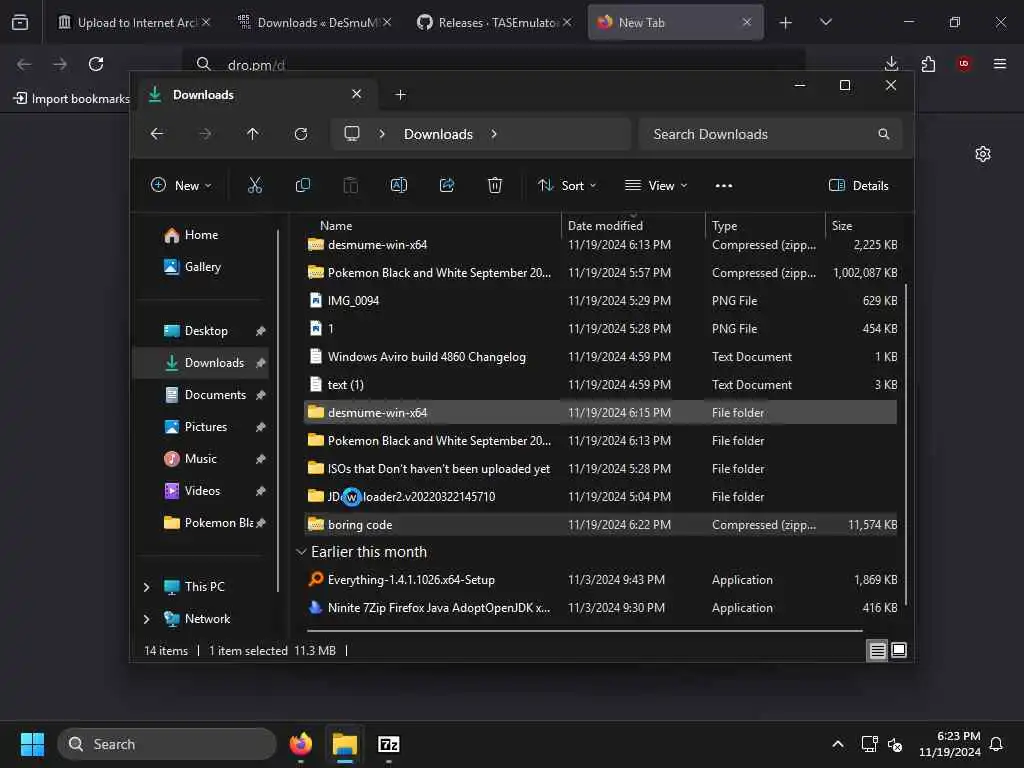Open the See more ellipsis menu
1024x768 pixels.
724,185
